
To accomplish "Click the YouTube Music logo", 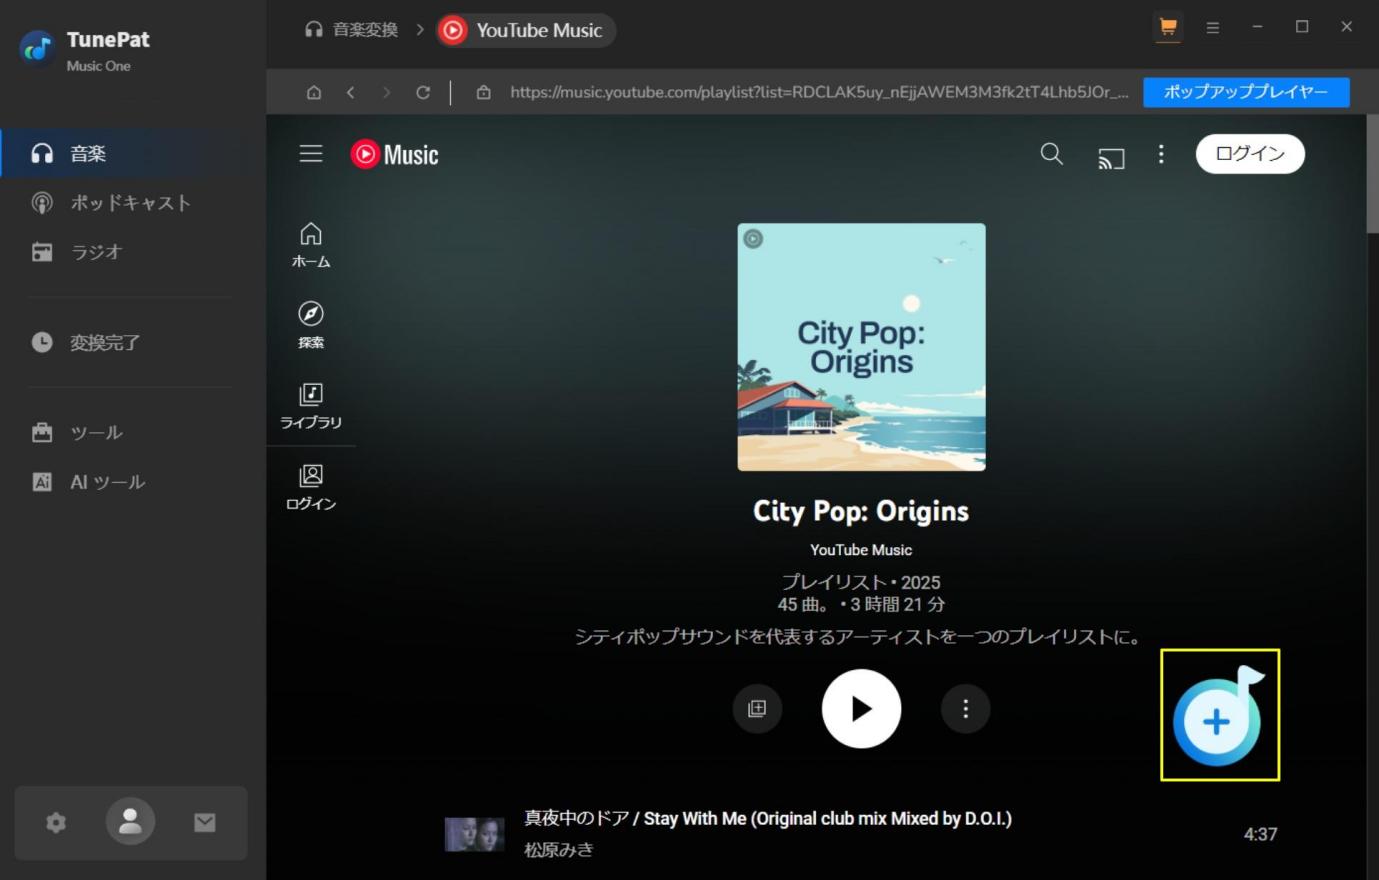I will [395, 154].
